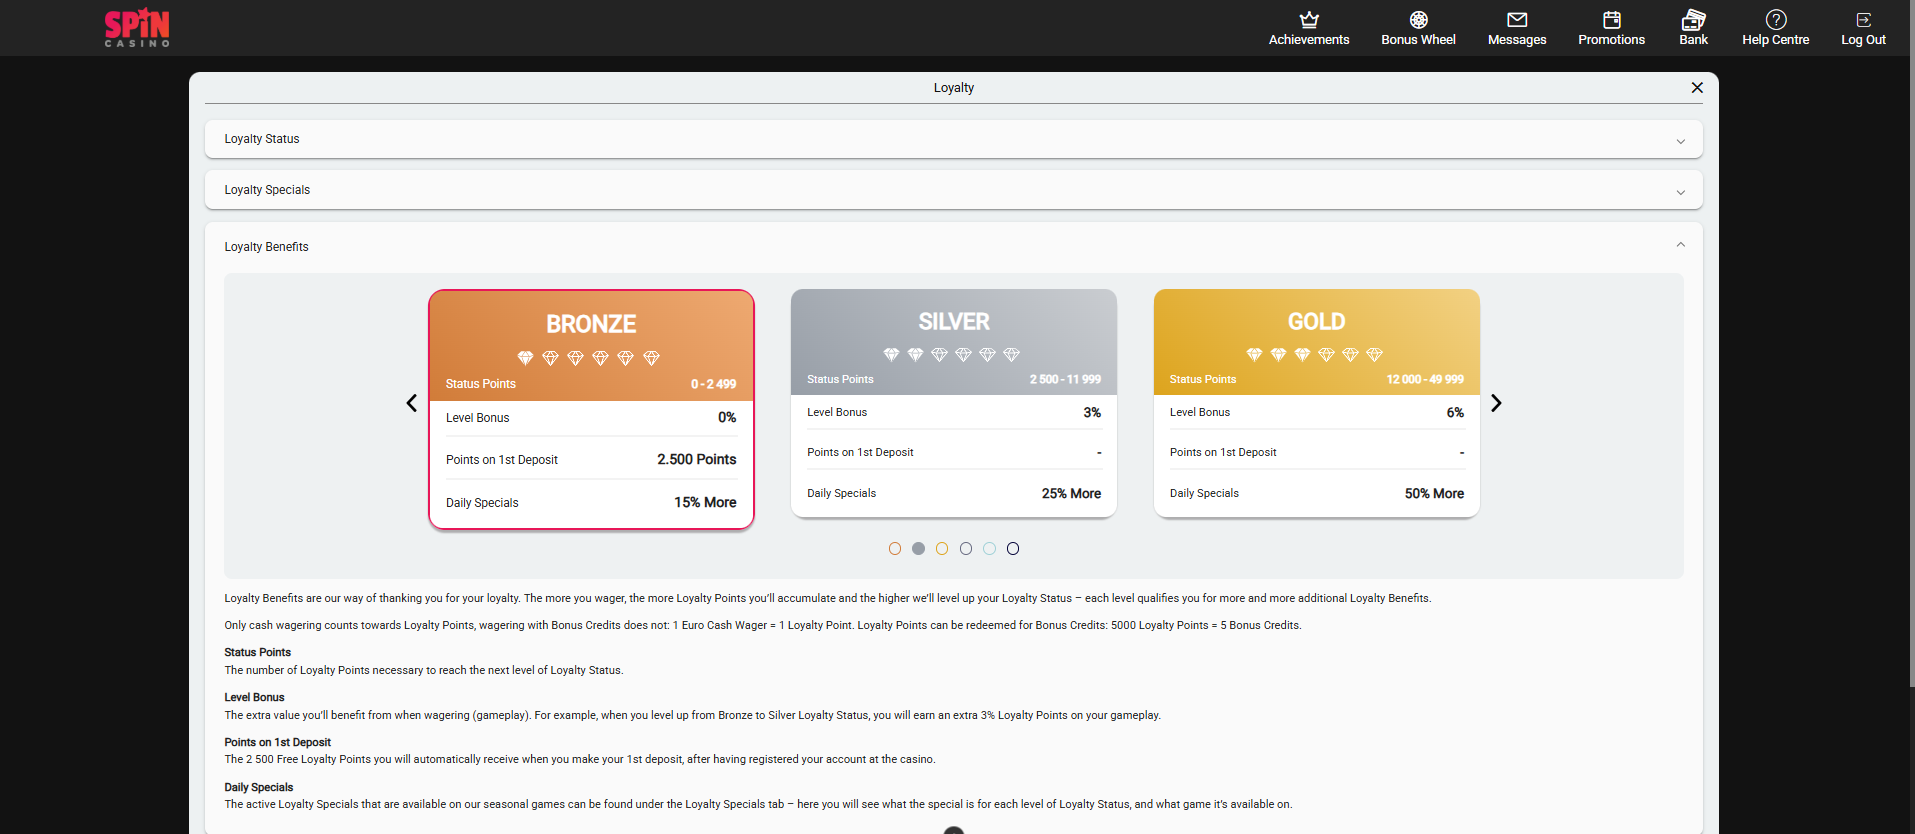Click Gold's '12 000 - 49 999' status points

(1425, 379)
